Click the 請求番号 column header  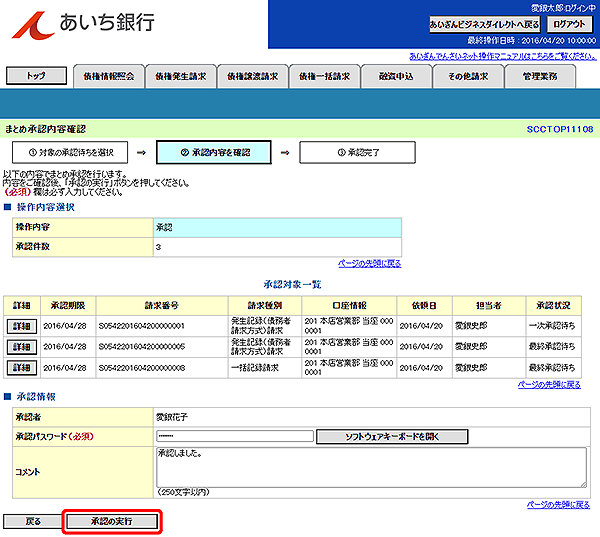click(162, 305)
